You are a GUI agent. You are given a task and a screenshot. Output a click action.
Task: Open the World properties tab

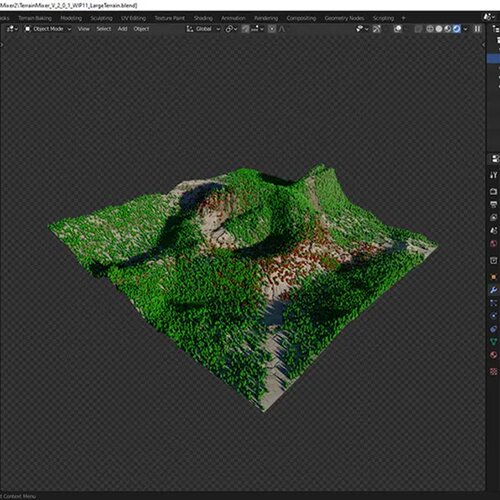click(494, 243)
